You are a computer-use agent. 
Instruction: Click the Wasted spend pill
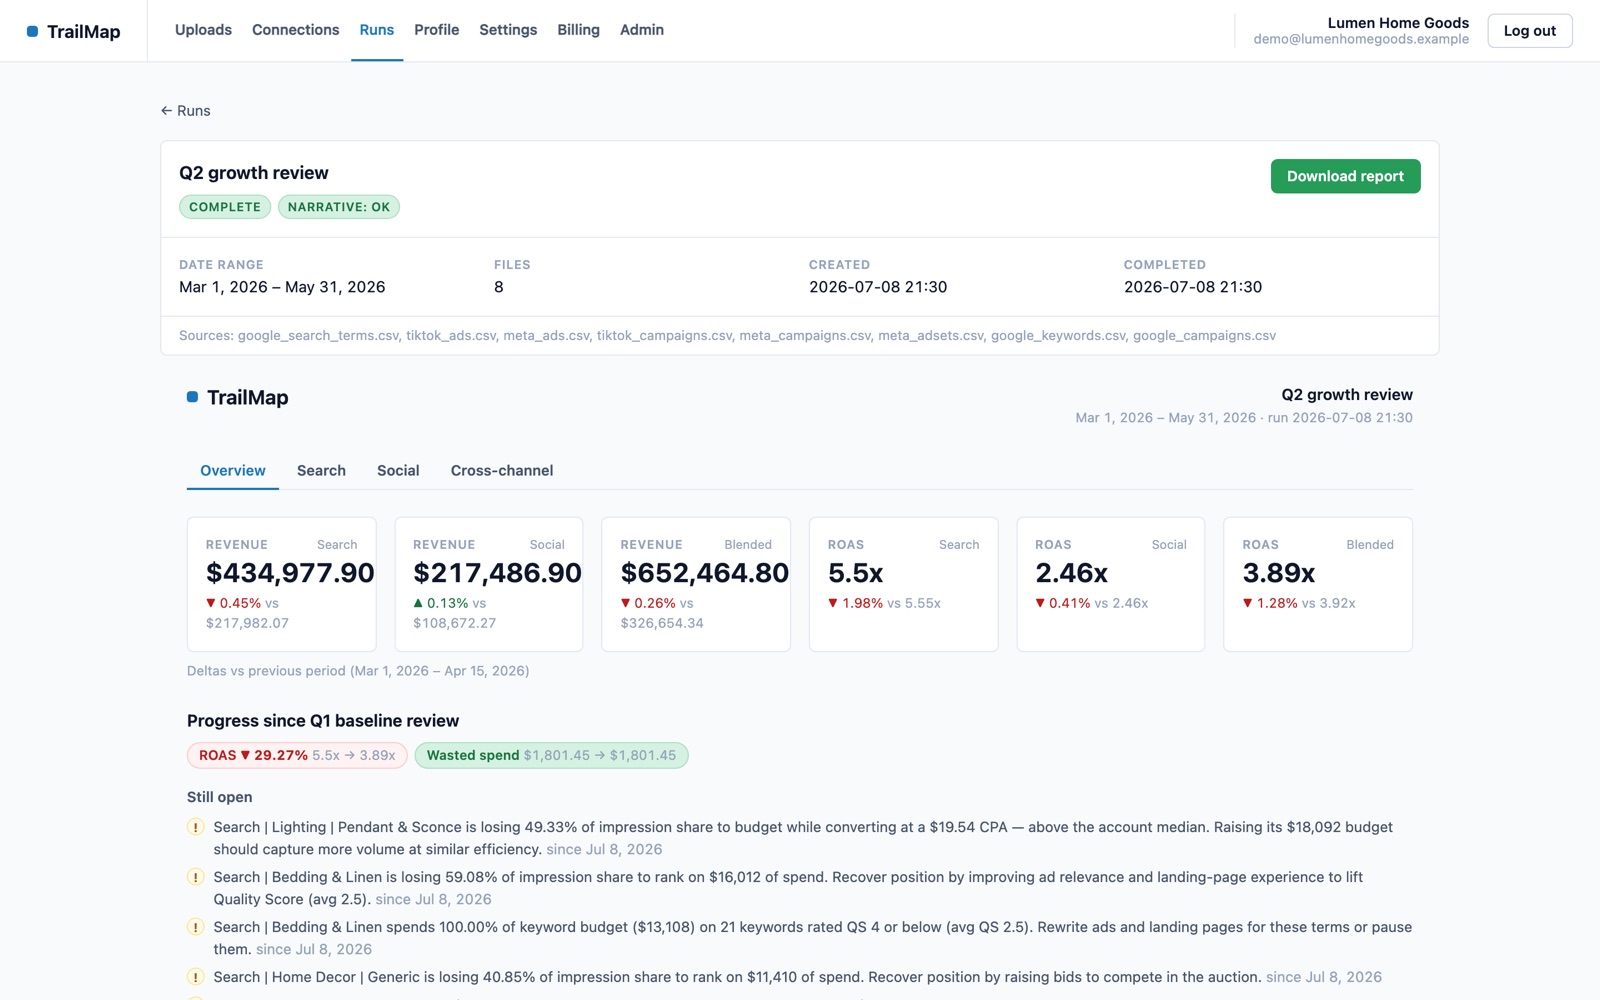click(551, 755)
